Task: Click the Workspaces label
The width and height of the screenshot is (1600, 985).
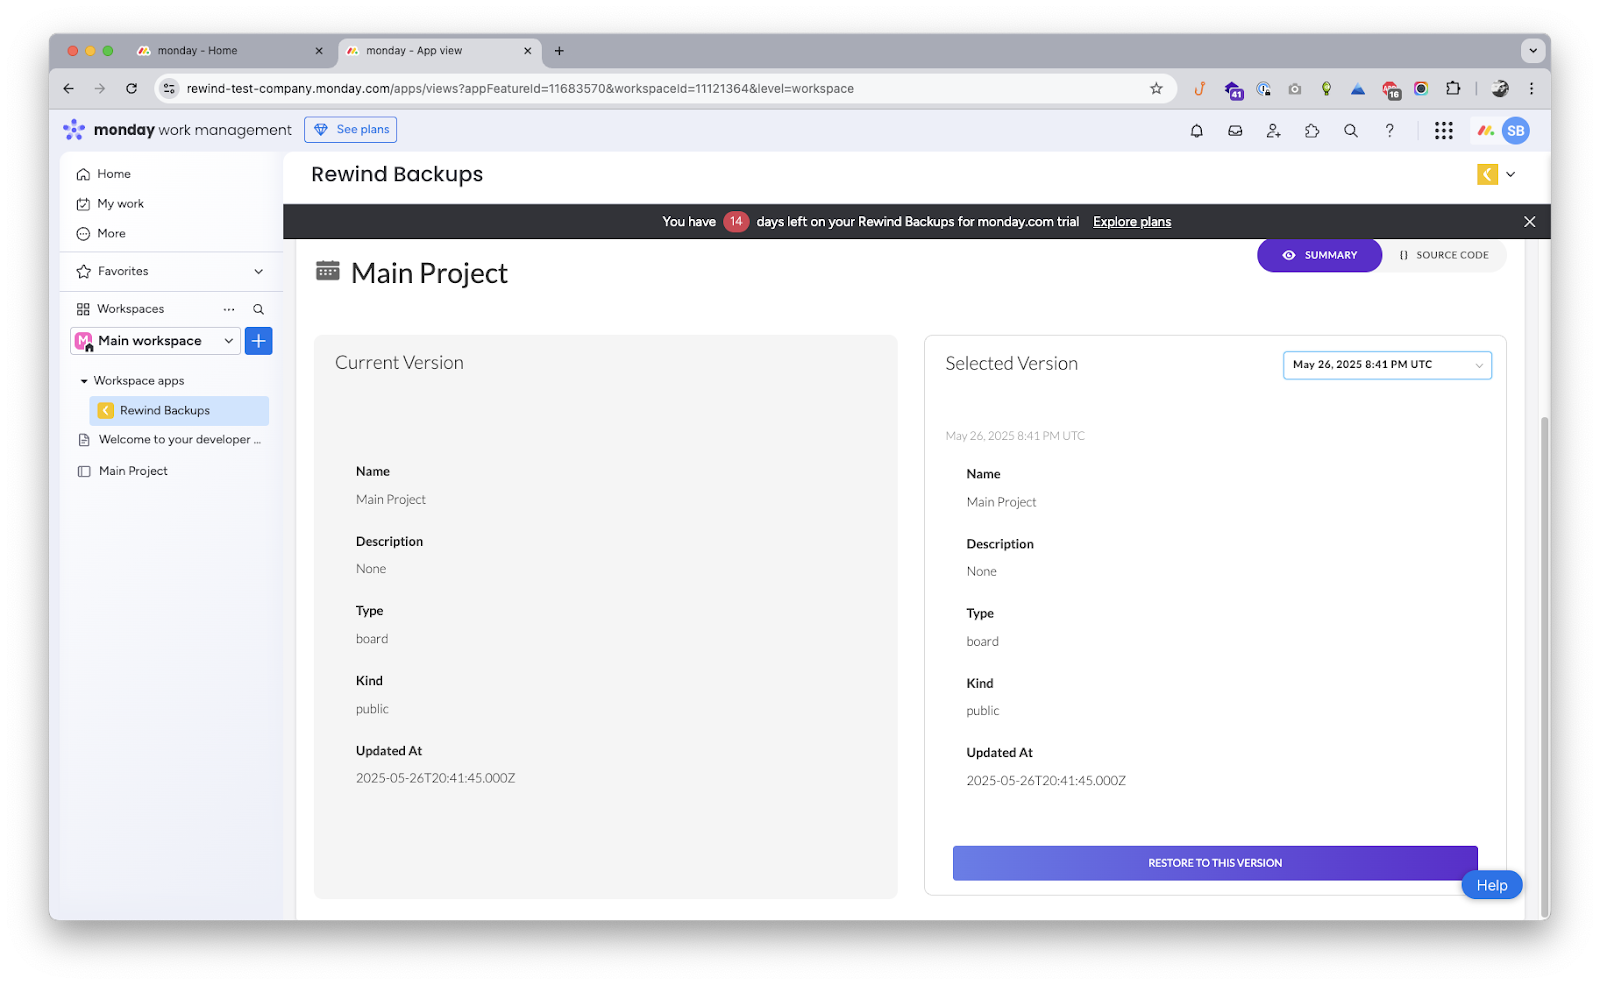Action: pos(130,309)
